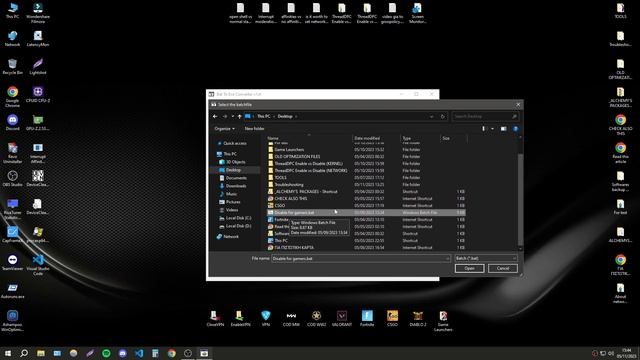Image resolution: width=640 pixels, height=360 pixels.
Task: Select the CSGO shortcut row in list
Action: 366,205
